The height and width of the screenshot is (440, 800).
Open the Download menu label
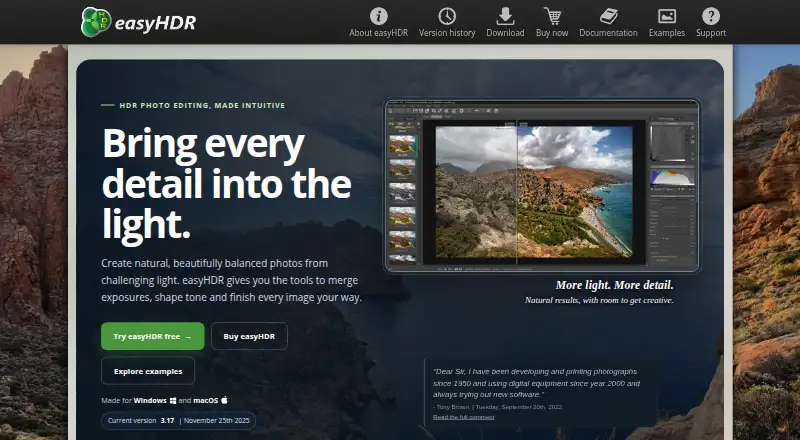point(505,33)
